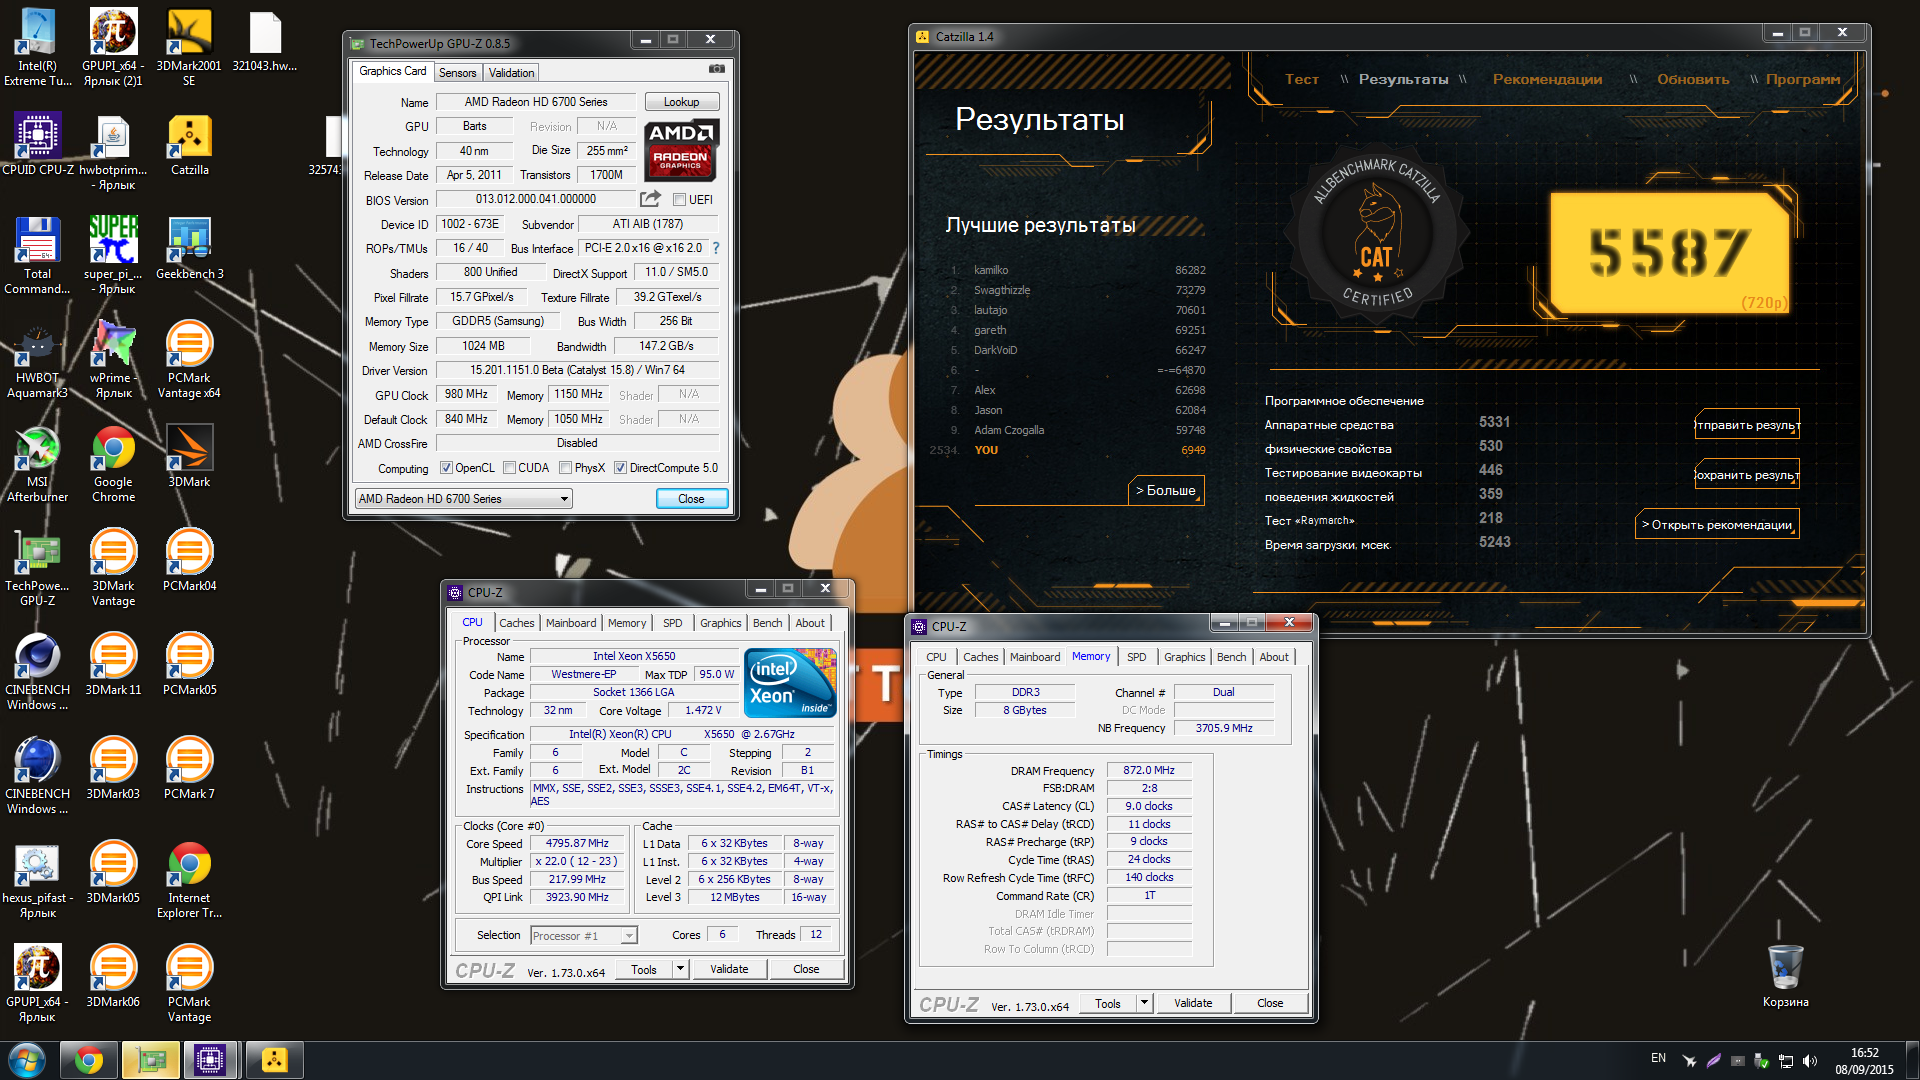Click the Windows Start button
The height and width of the screenshot is (1080, 1920).
coord(27,1060)
